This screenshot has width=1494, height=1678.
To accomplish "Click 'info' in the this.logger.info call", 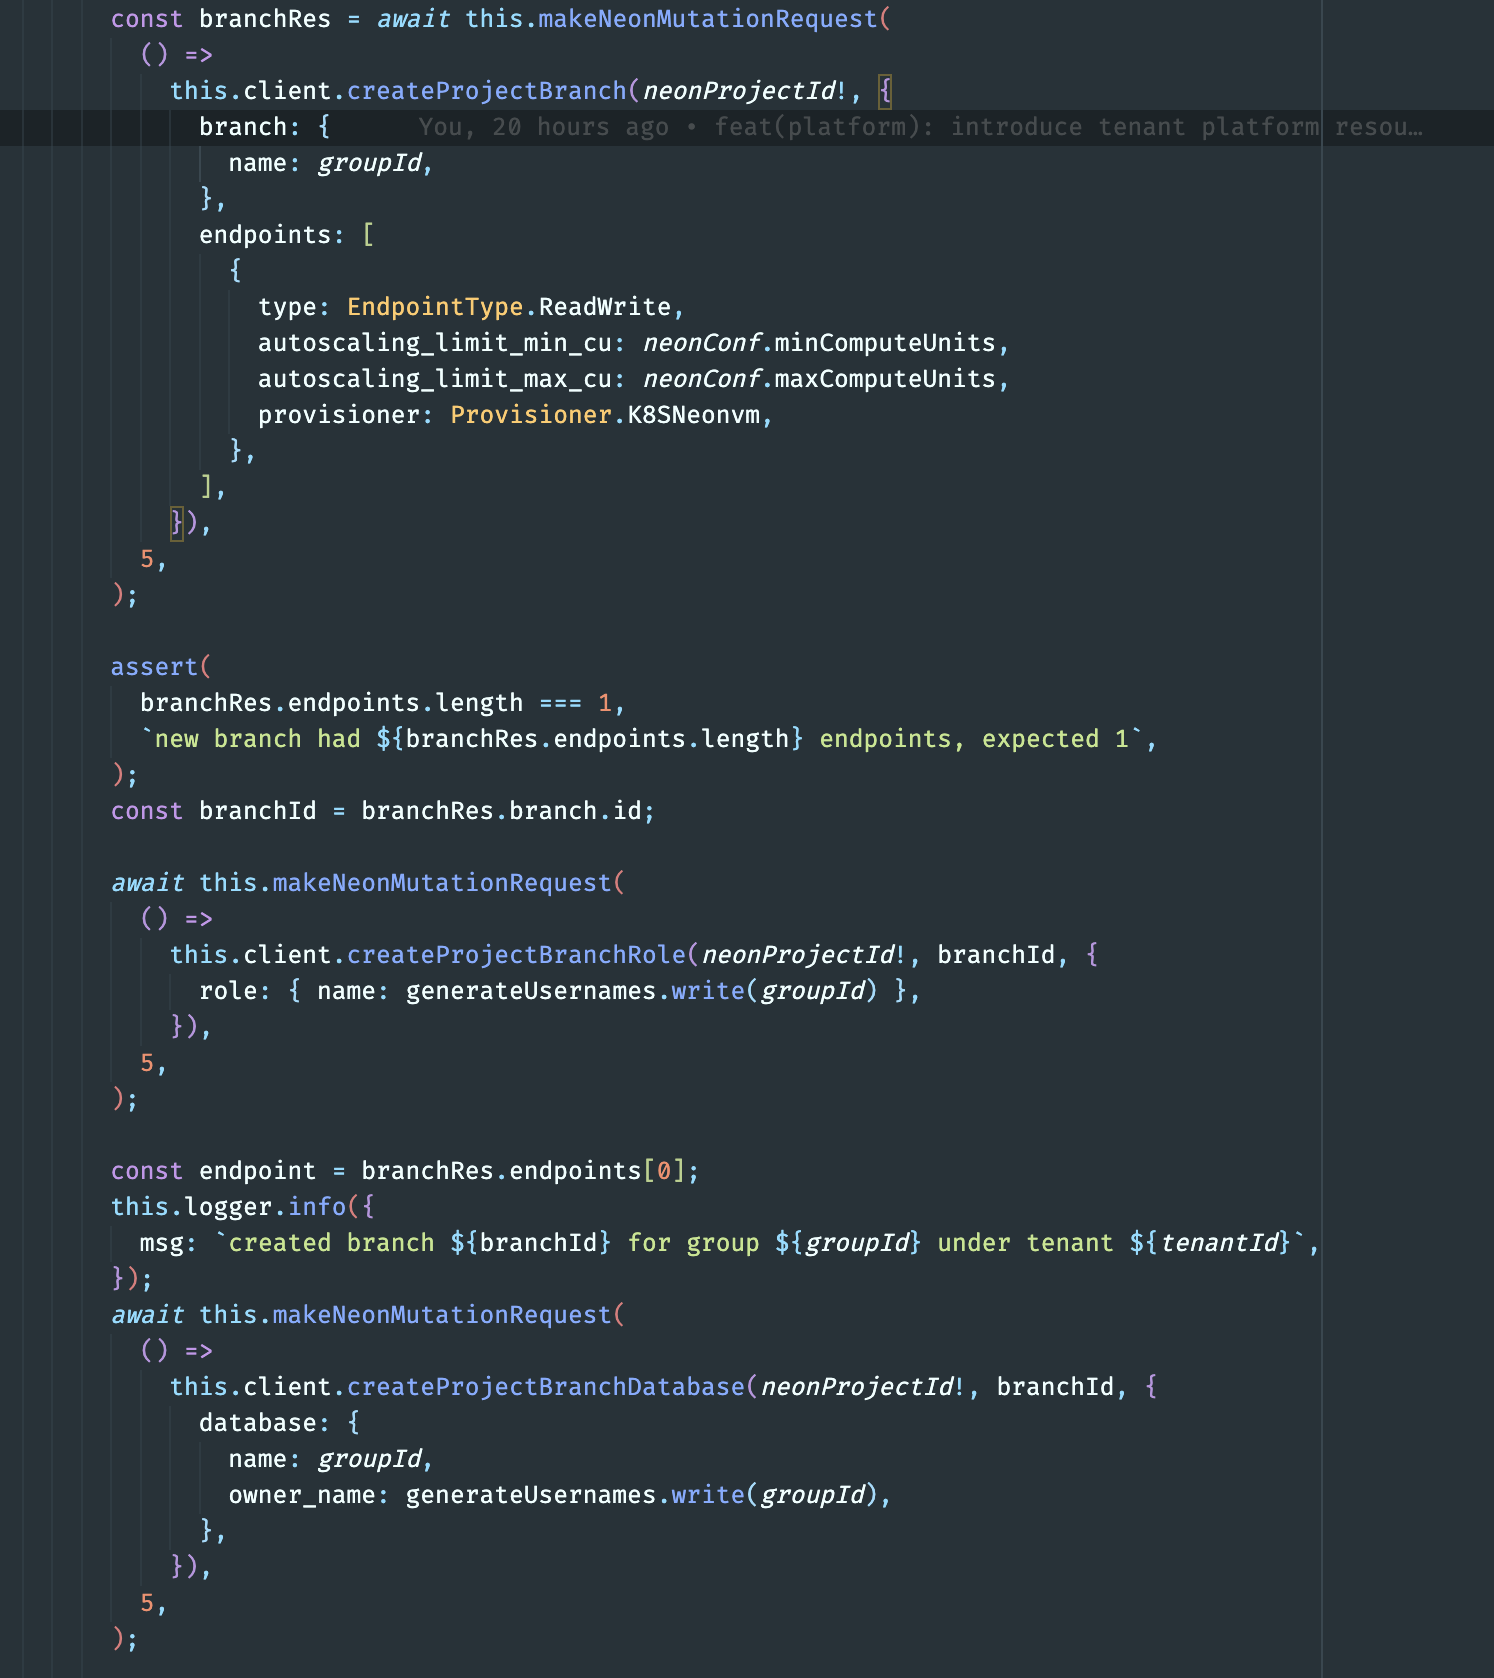I will [x=317, y=1207].
